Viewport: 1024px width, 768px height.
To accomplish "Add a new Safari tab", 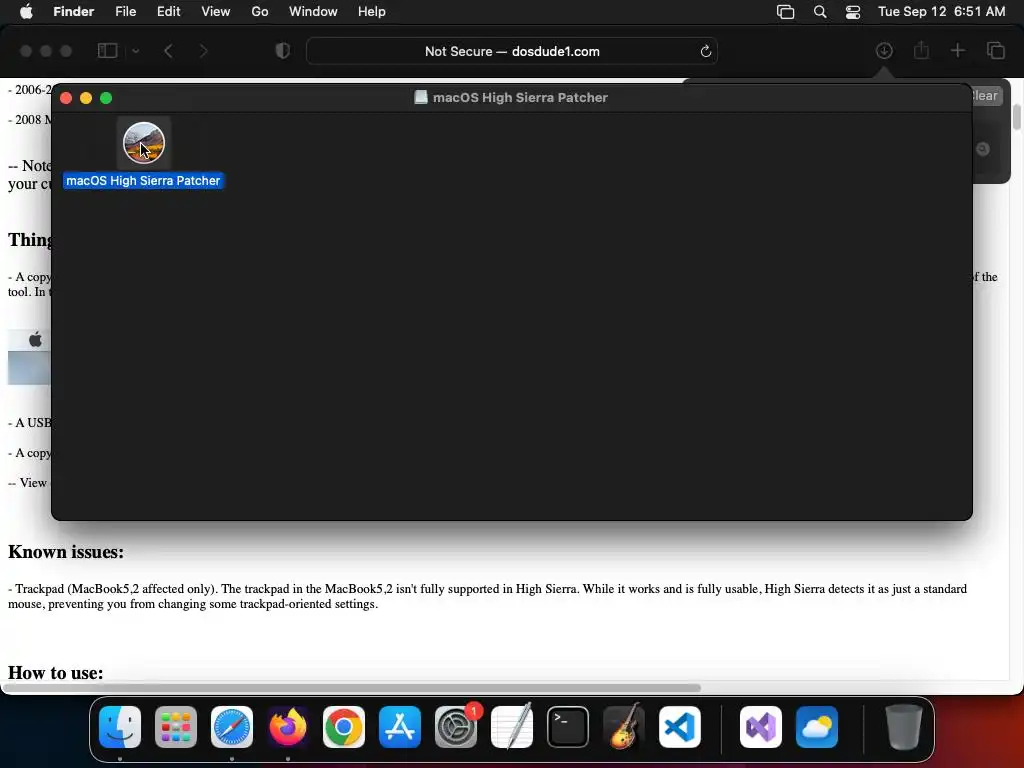I will tap(957, 50).
